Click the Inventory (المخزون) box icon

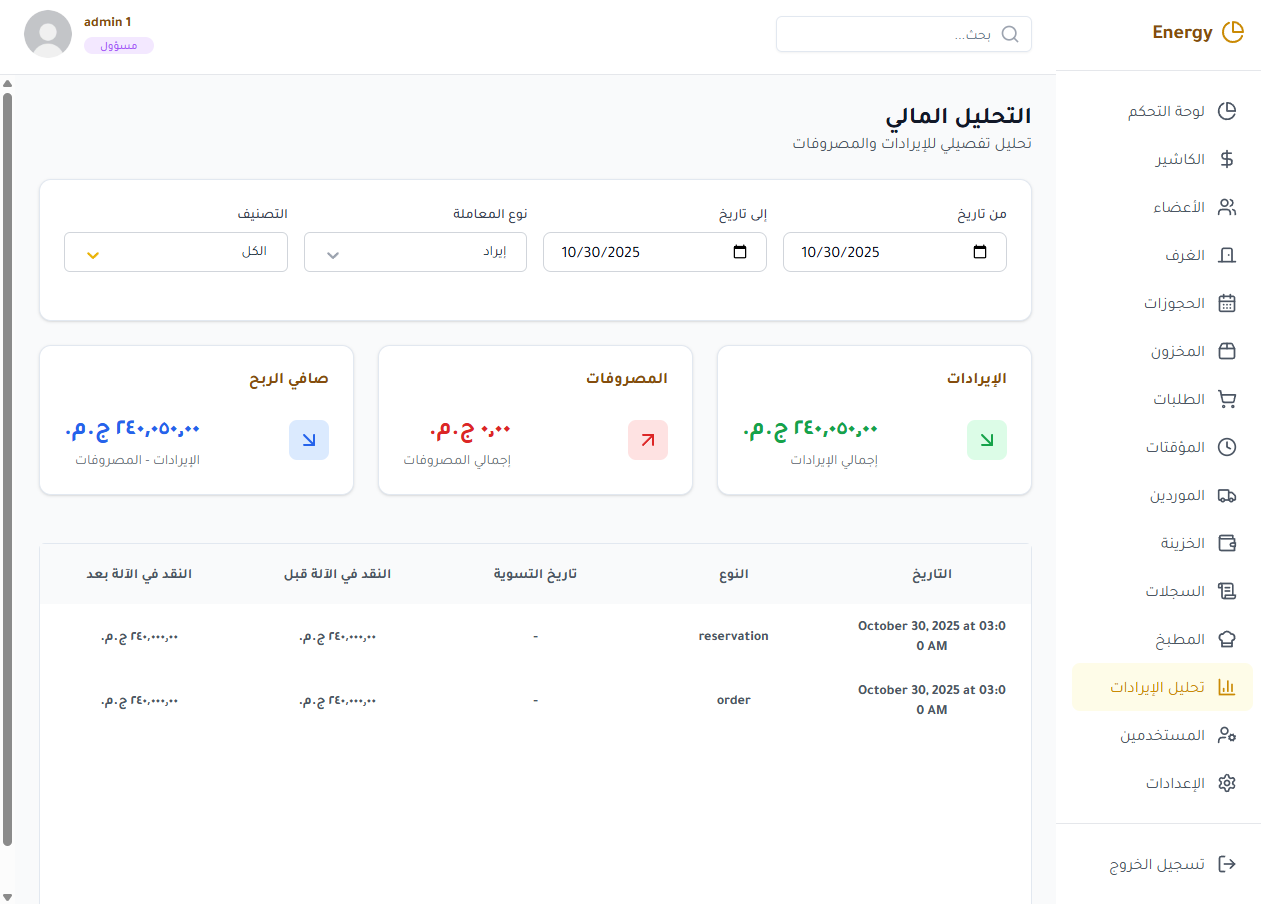coord(1227,350)
